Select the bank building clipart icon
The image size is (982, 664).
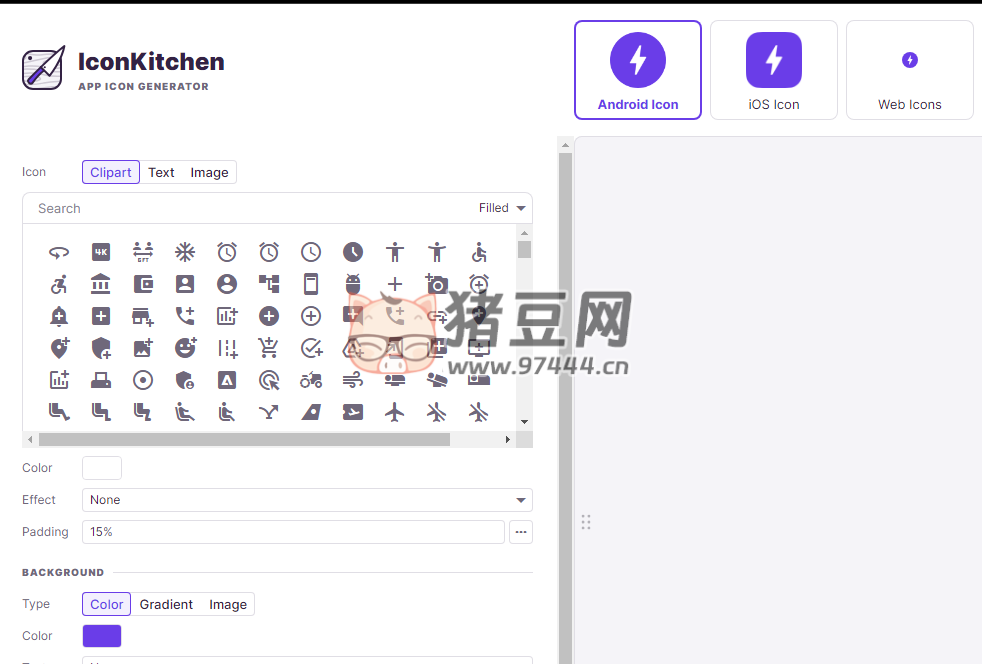point(101,283)
